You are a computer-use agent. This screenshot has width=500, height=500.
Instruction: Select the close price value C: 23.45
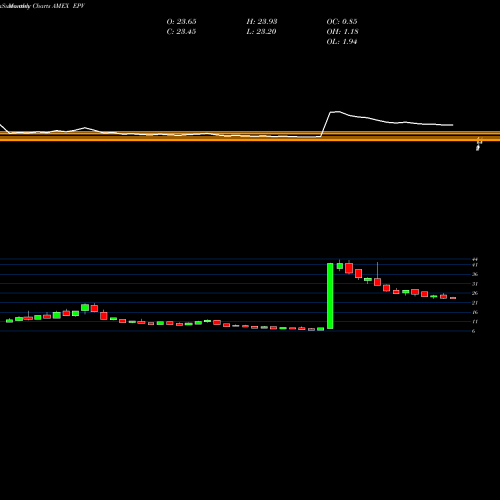(x=181, y=32)
